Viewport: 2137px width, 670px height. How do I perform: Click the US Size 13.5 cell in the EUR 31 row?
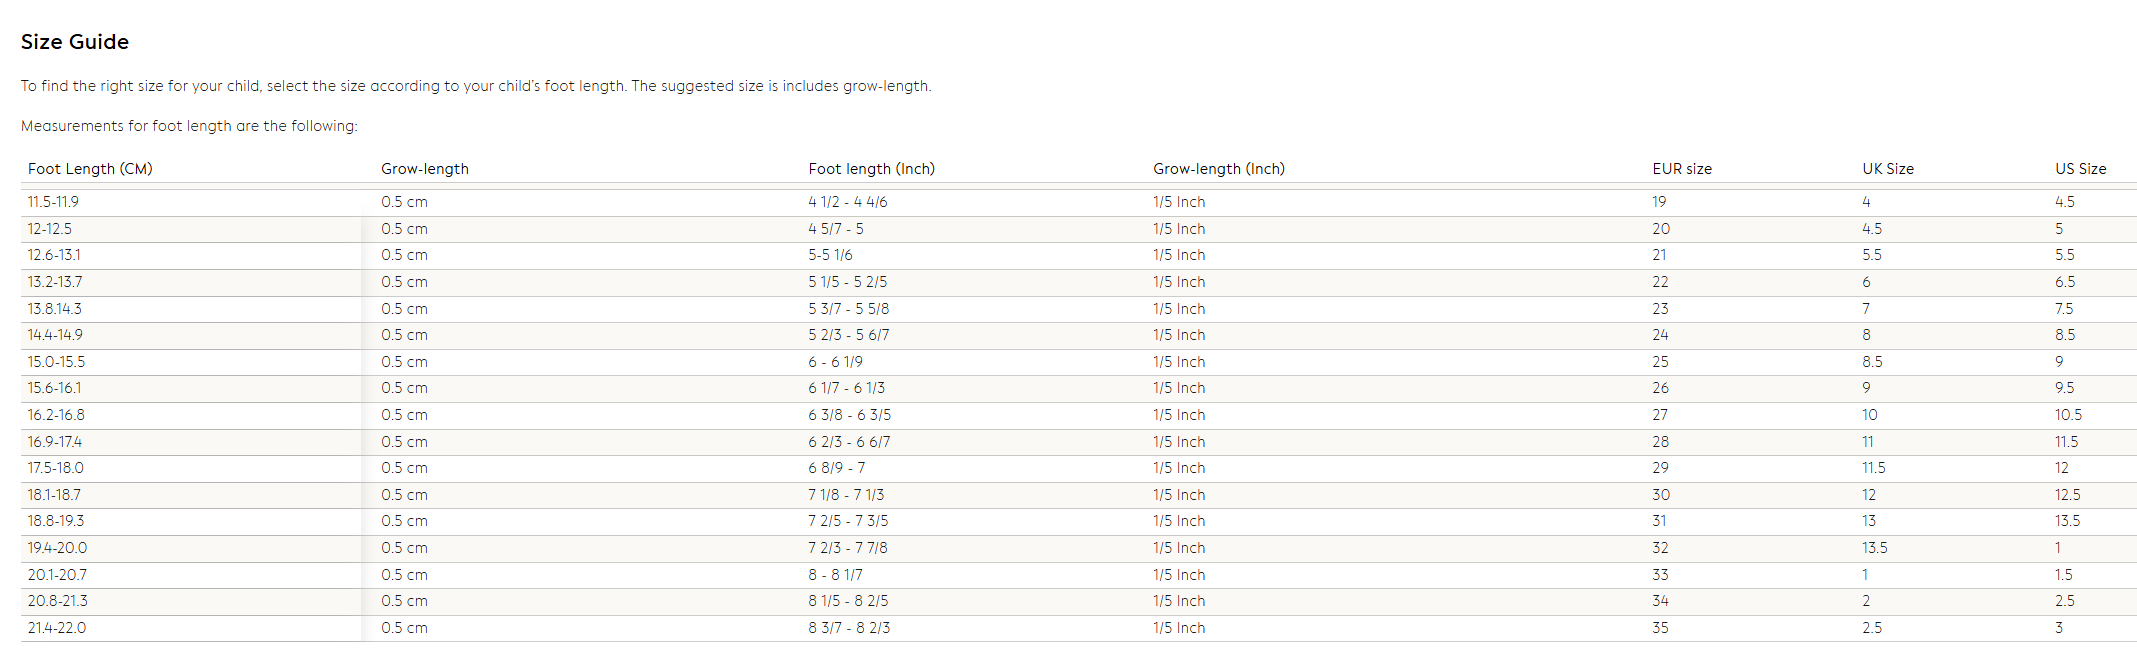click(x=2067, y=521)
